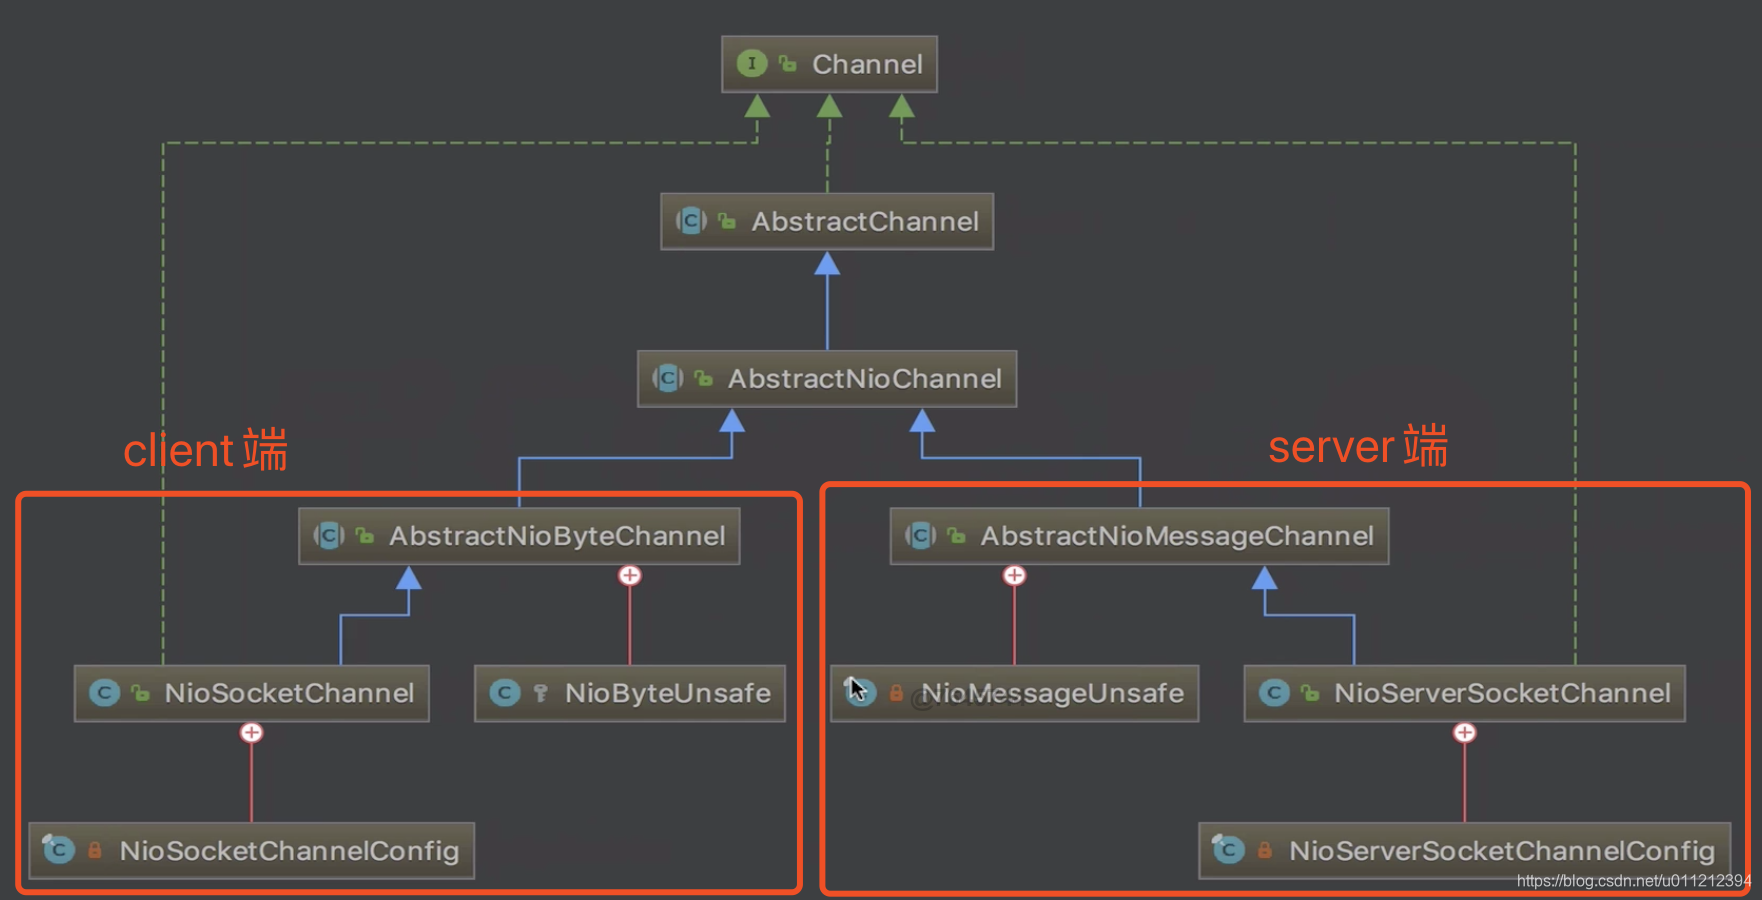Click the interface icon on the Channel node
This screenshot has height=900, width=1762.
click(x=751, y=64)
